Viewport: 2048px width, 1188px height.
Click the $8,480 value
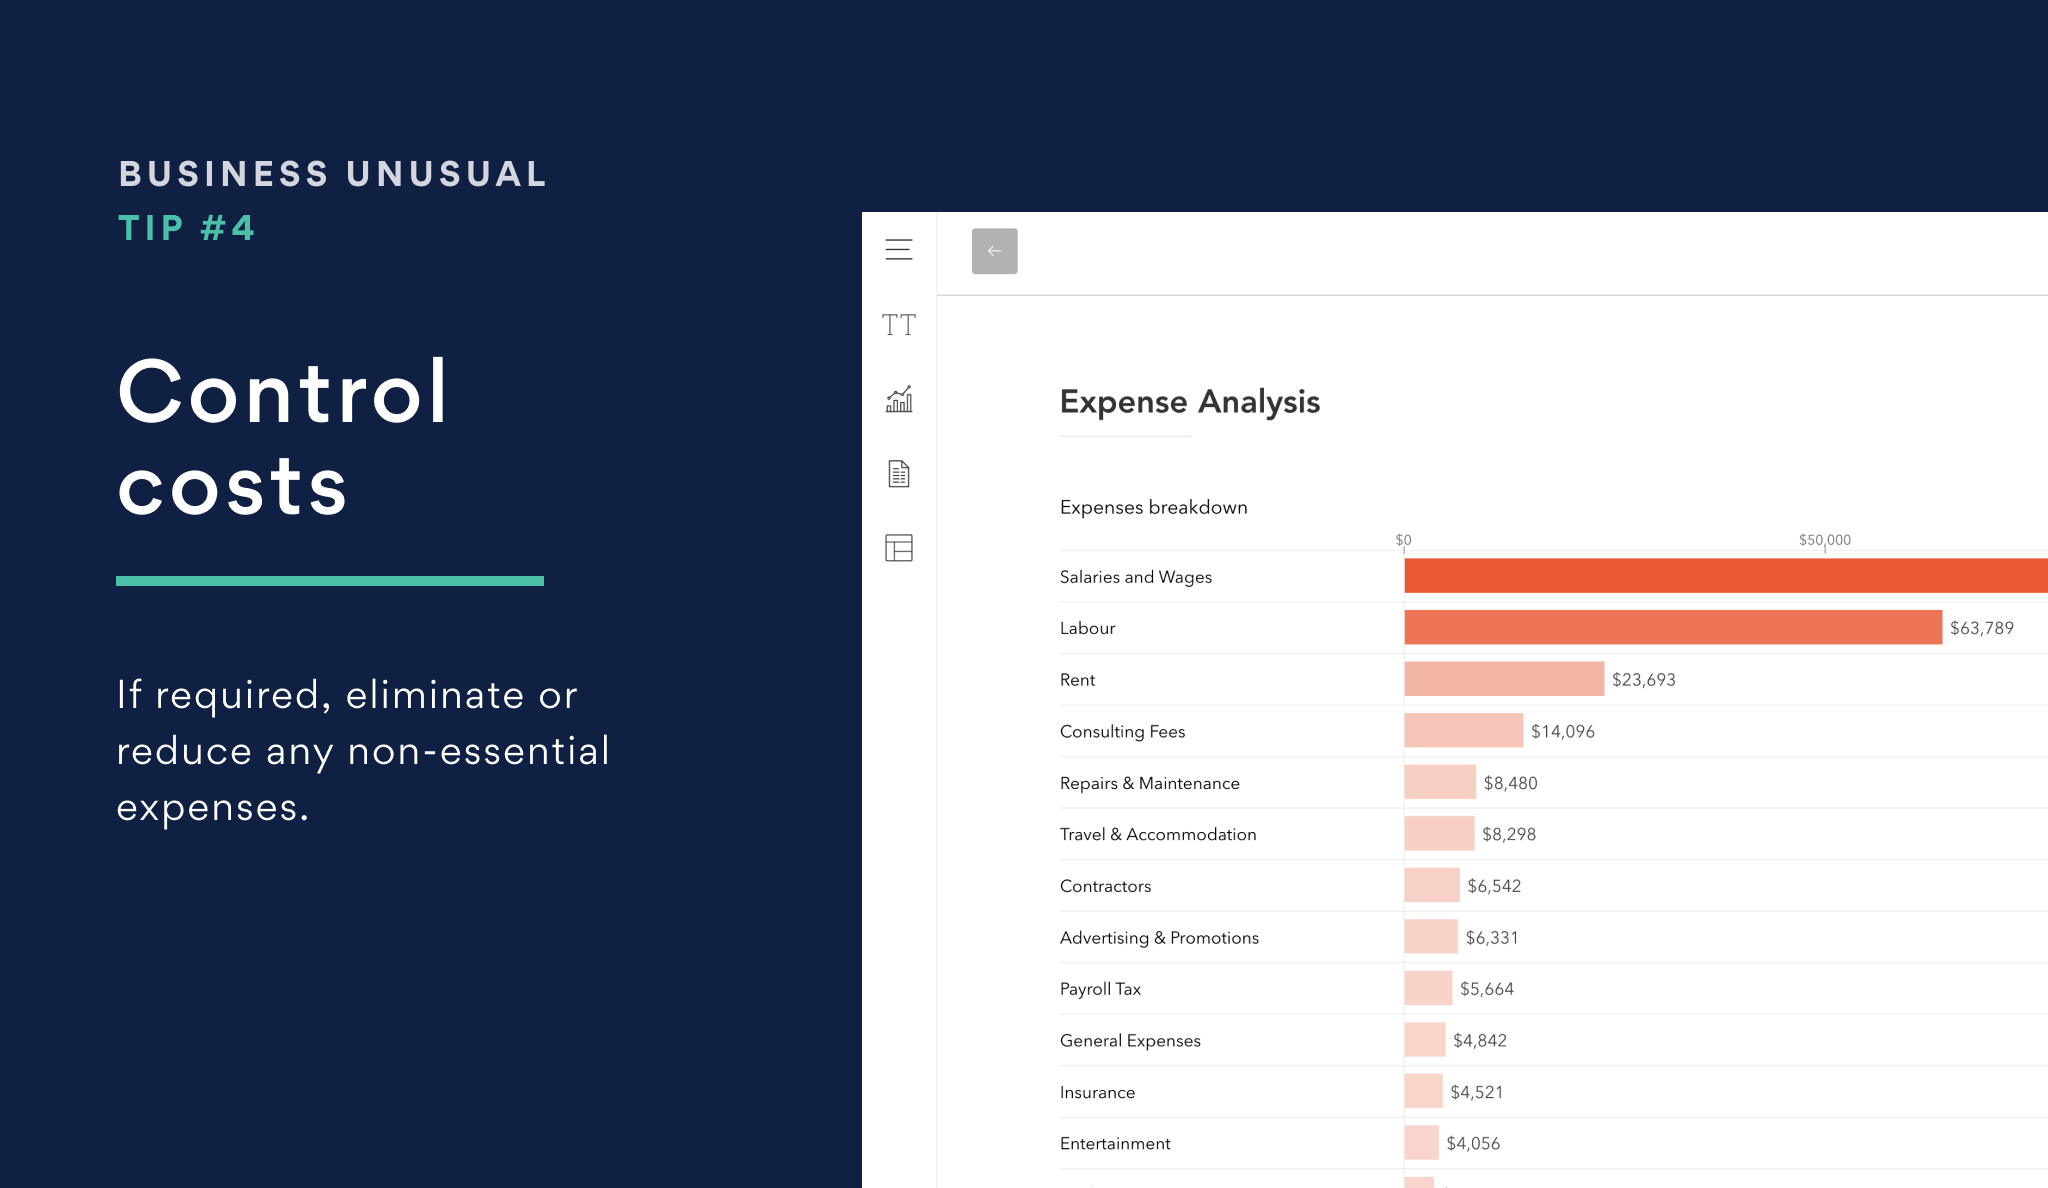click(x=1511, y=783)
